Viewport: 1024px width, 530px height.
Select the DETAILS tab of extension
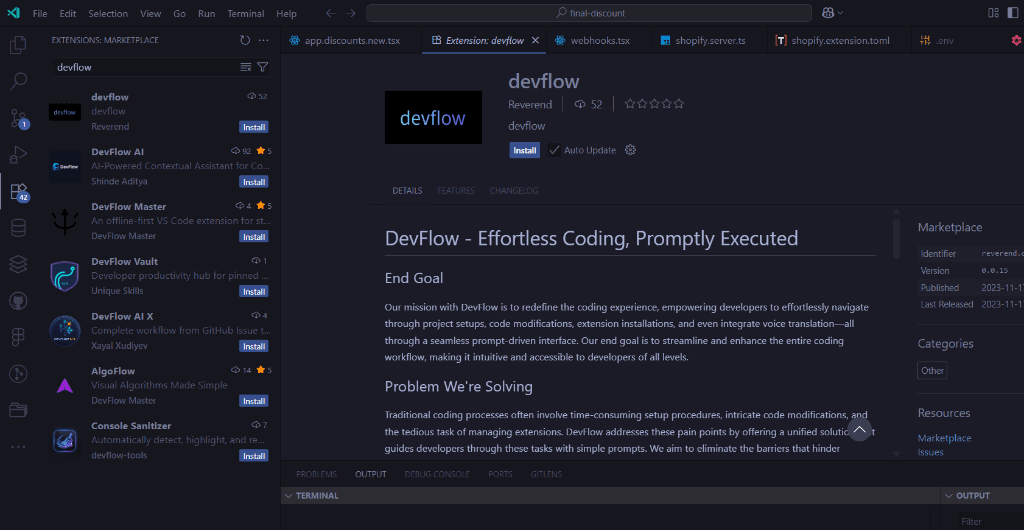click(408, 191)
